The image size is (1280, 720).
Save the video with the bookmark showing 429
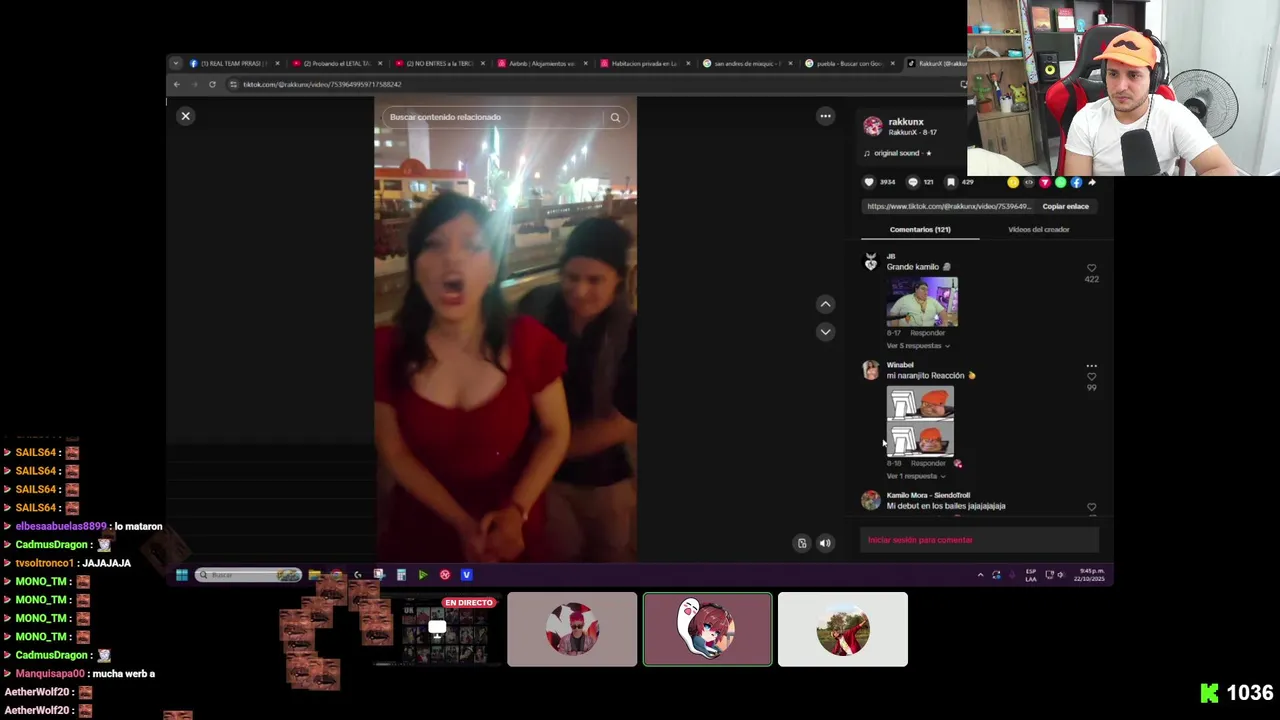coord(951,182)
